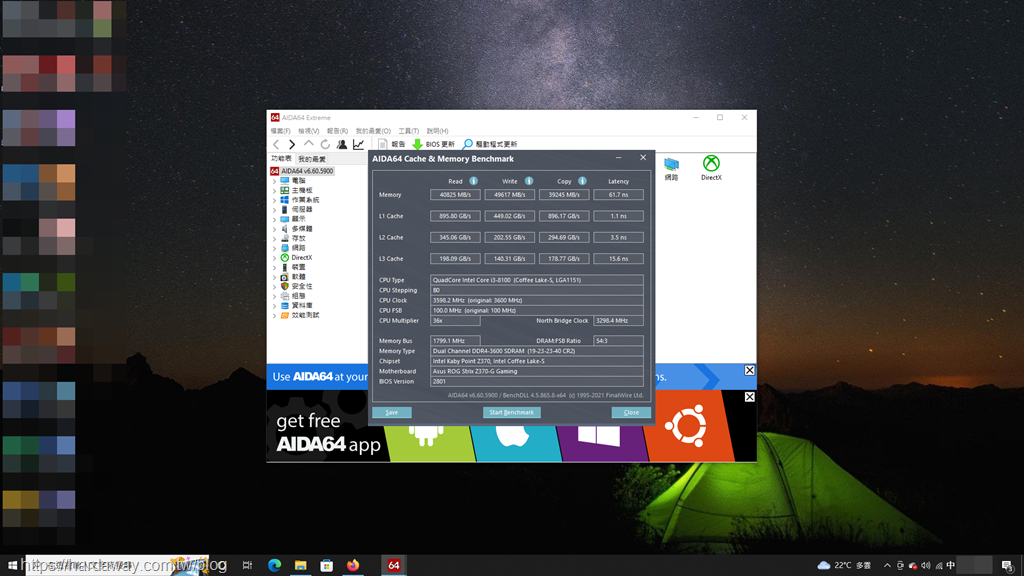The height and width of the screenshot is (576, 1024).
Task: Expand the 主機板 tree node
Action: pyautogui.click(x=274, y=191)
